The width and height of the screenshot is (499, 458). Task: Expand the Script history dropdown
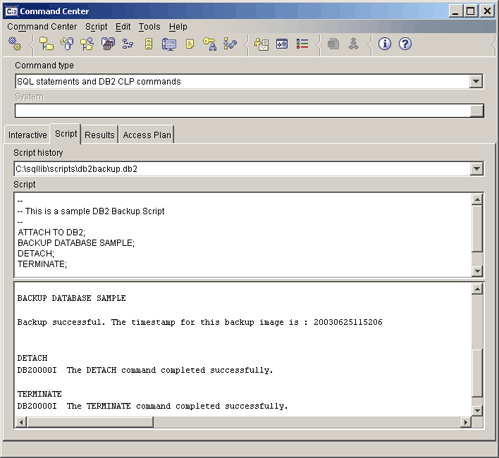(476, 169)
